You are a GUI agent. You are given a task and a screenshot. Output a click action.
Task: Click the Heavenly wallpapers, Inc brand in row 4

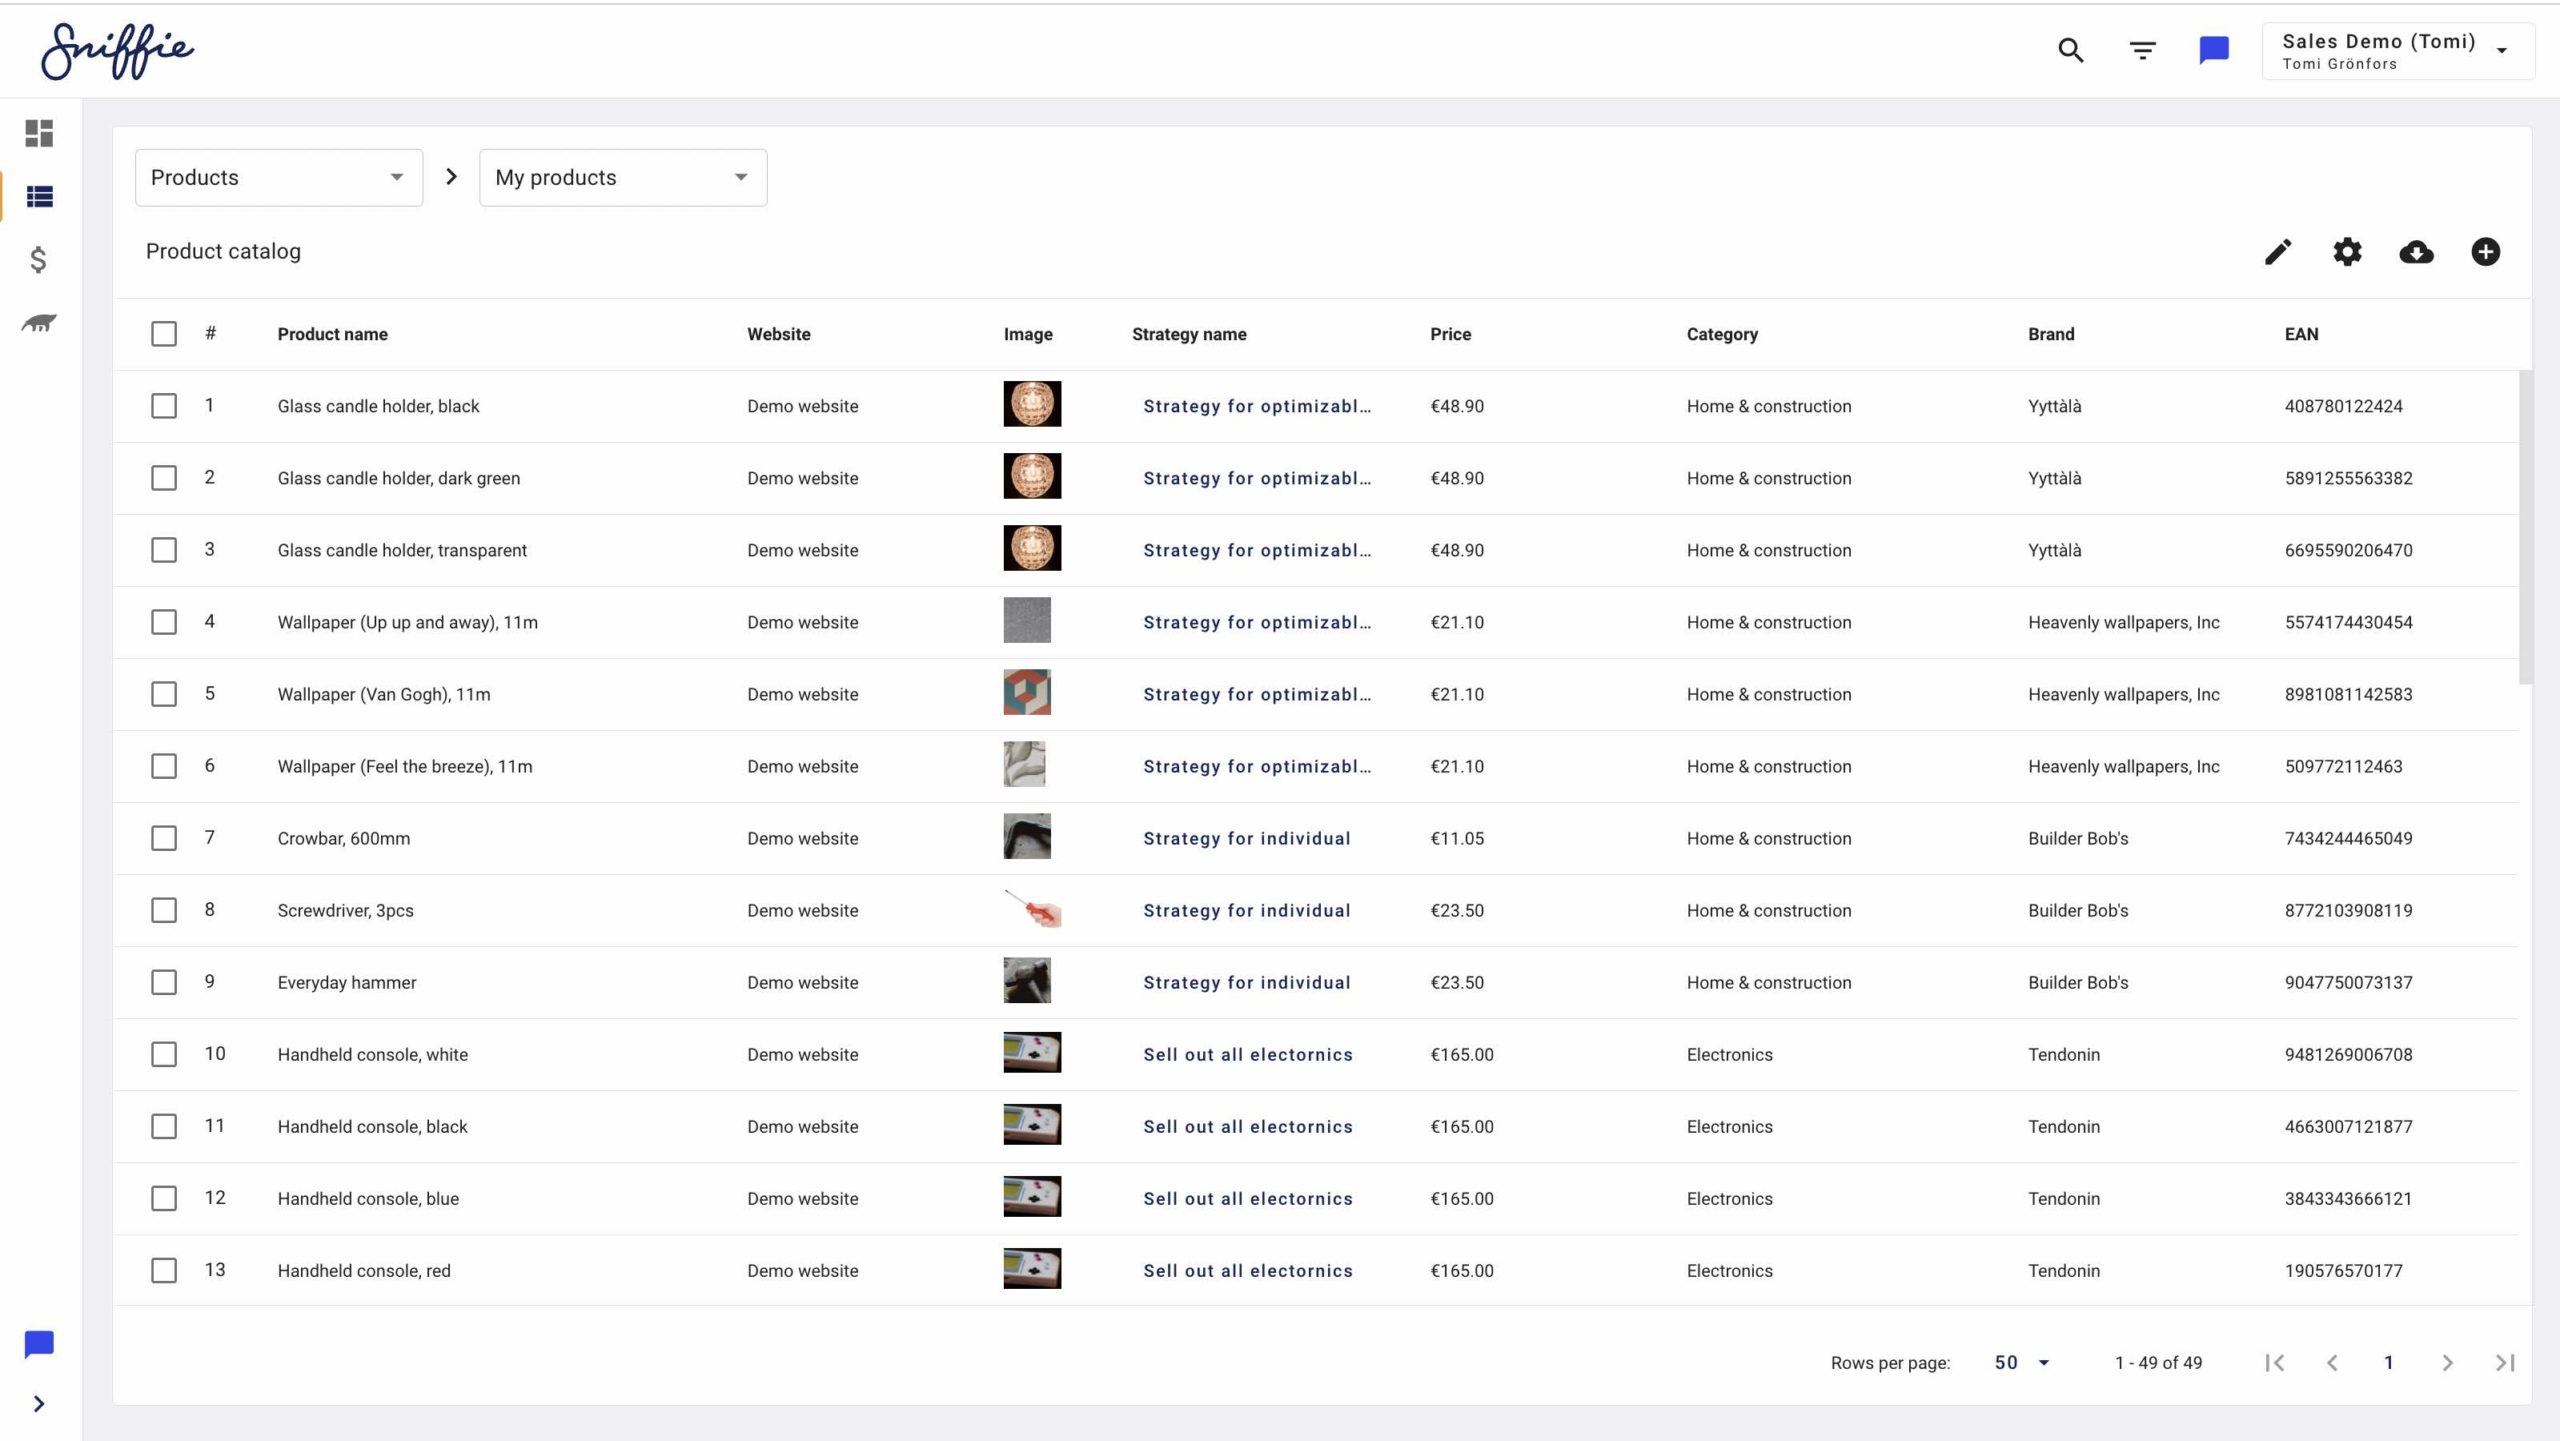pos(2124,622)
